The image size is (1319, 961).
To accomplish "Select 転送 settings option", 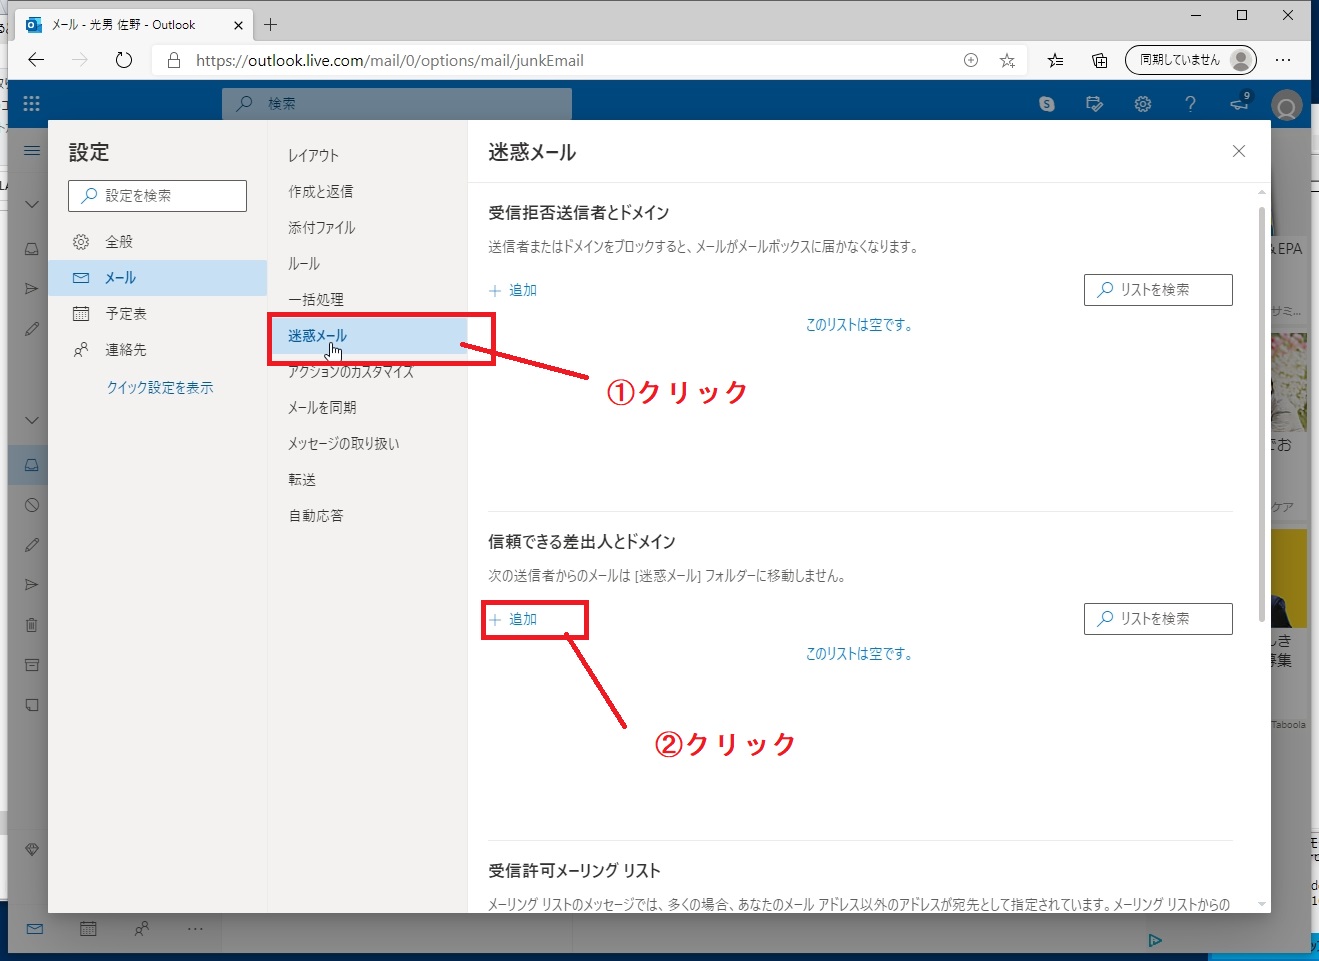I will coord(302,479).
